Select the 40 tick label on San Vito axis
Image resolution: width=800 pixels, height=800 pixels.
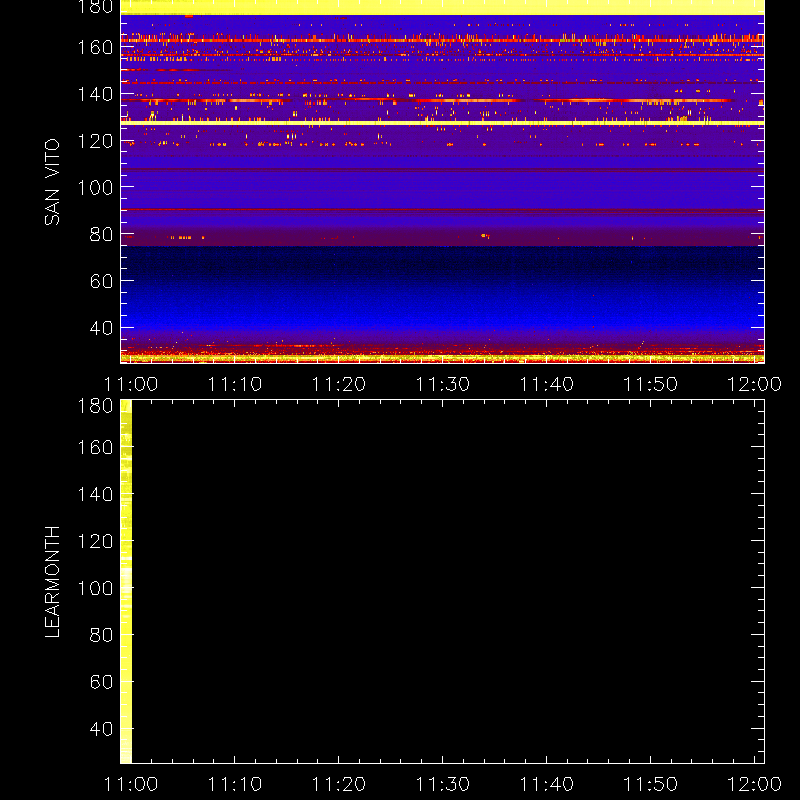click(x=101, y=328)
